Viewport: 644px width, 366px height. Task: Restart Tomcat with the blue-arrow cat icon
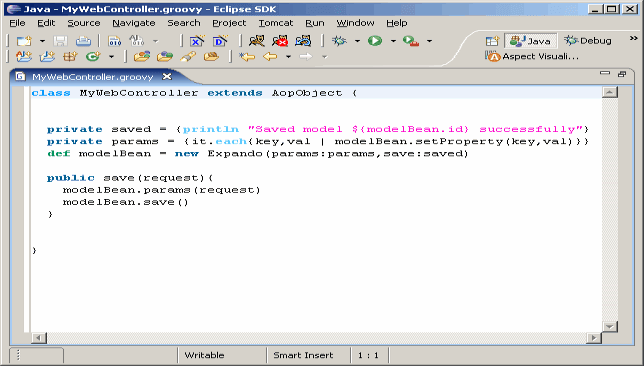[303, 41]
